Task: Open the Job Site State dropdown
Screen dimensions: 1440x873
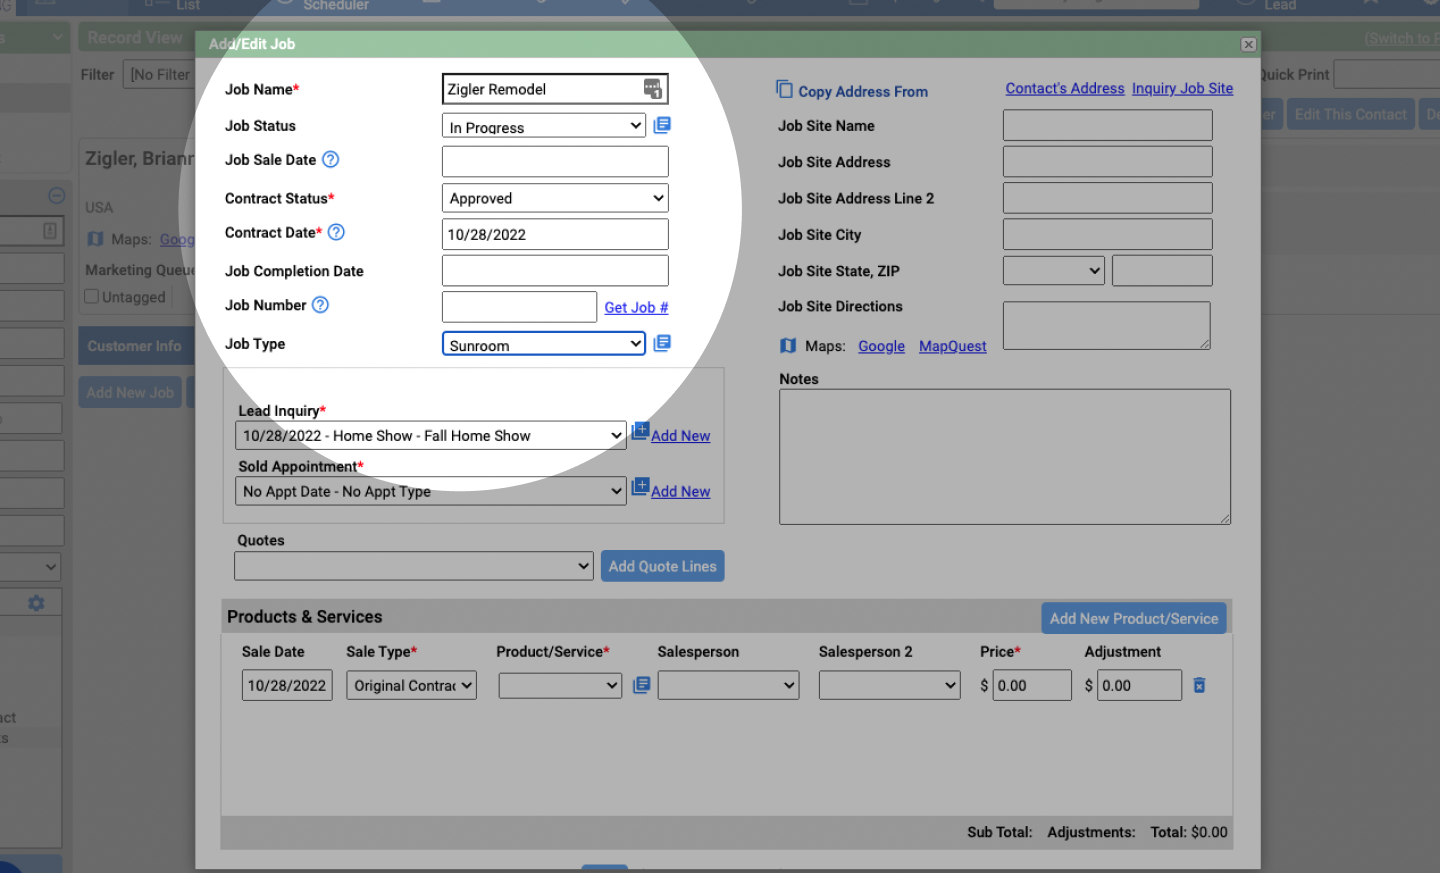Action: pos(1054,270)
